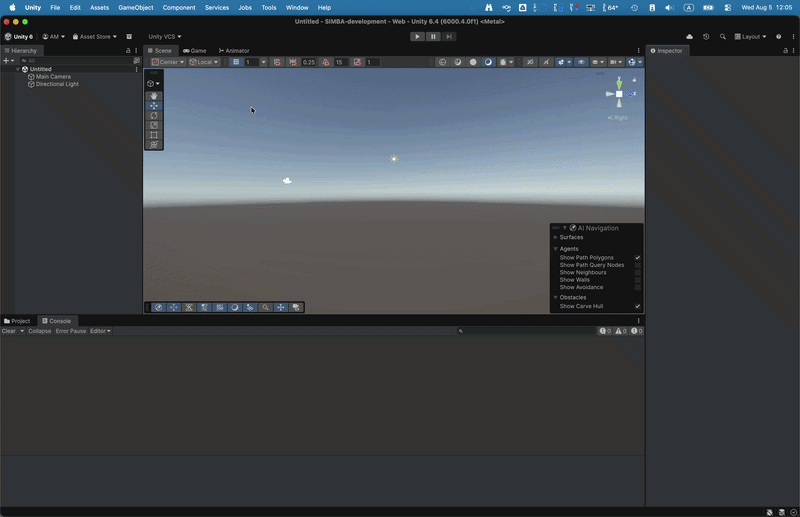This screenshot has height=517, width=800.
Task: Open the AM account dropdown
Action: pyautogui.click(x=53, y=37)
